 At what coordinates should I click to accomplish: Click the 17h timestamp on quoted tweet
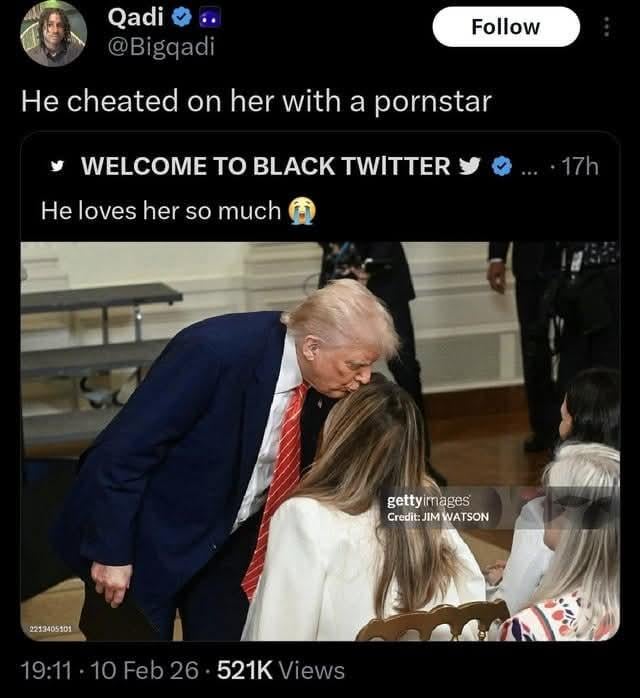[581, 166]
